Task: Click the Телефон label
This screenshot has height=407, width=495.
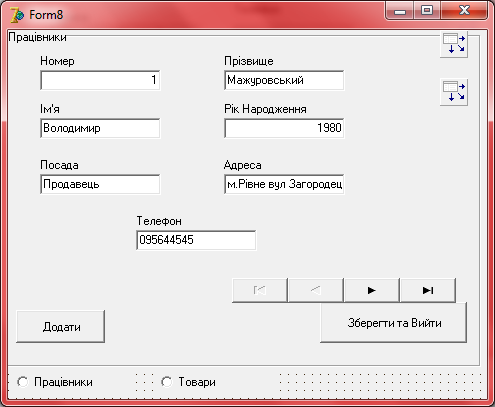Action: click(159, 221)
